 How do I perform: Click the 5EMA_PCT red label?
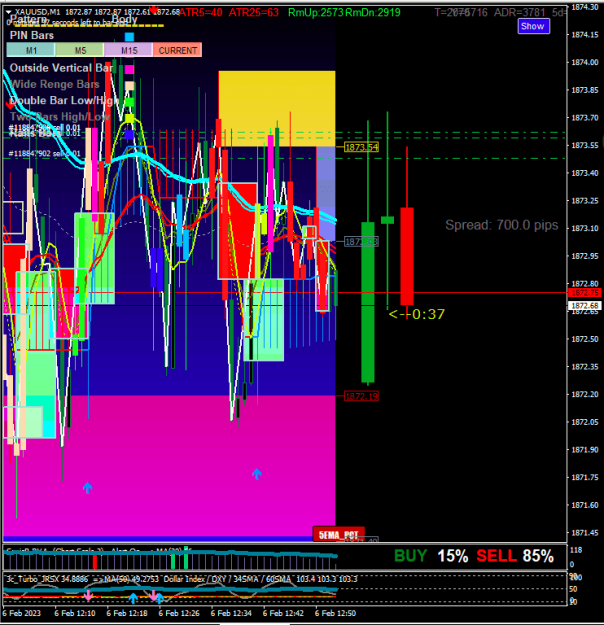pos(338,535)
